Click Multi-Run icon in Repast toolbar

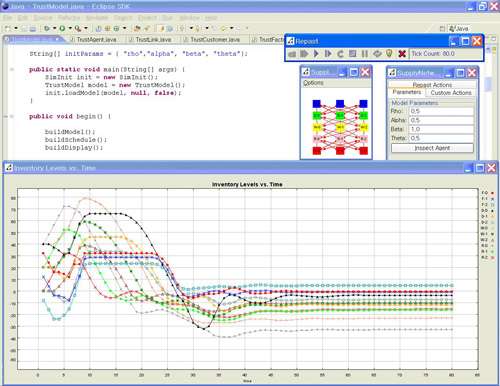pyautogui.click(x=304, y=54)
